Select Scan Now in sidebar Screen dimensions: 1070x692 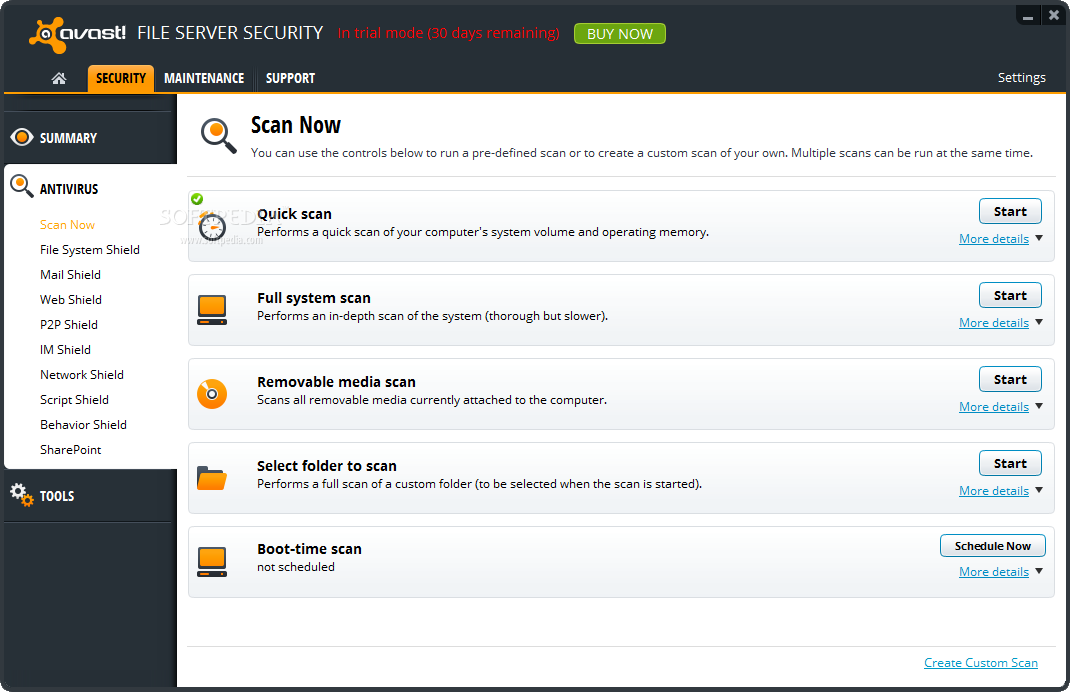67,225
